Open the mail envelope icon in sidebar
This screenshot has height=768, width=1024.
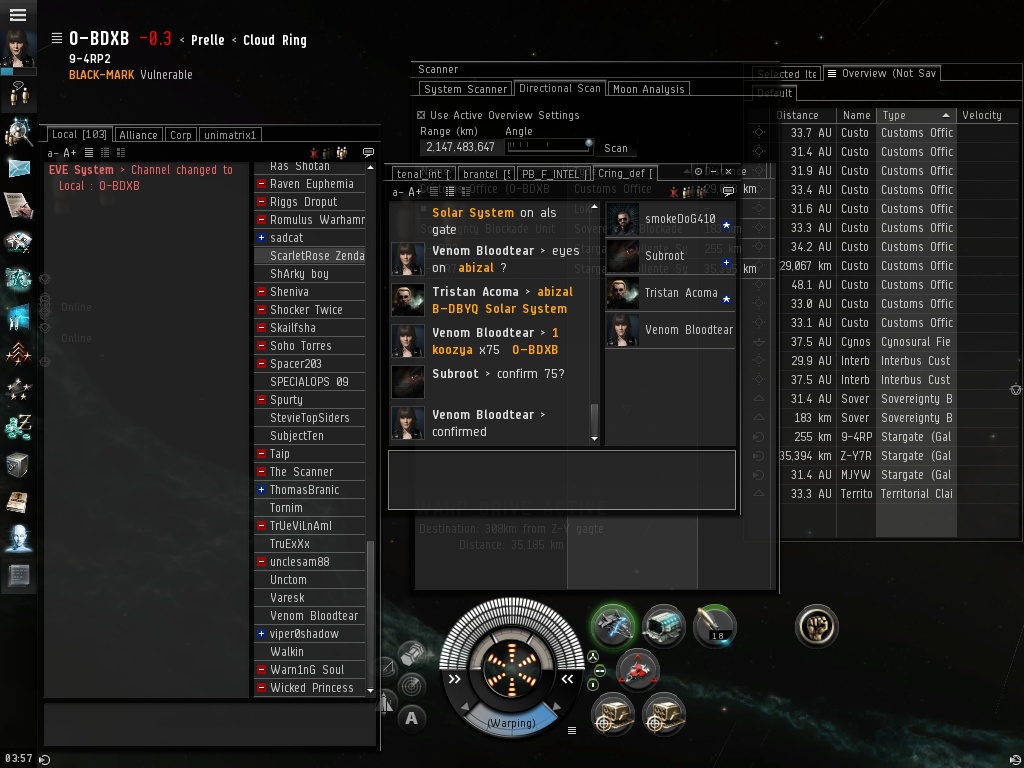(18, 169)
